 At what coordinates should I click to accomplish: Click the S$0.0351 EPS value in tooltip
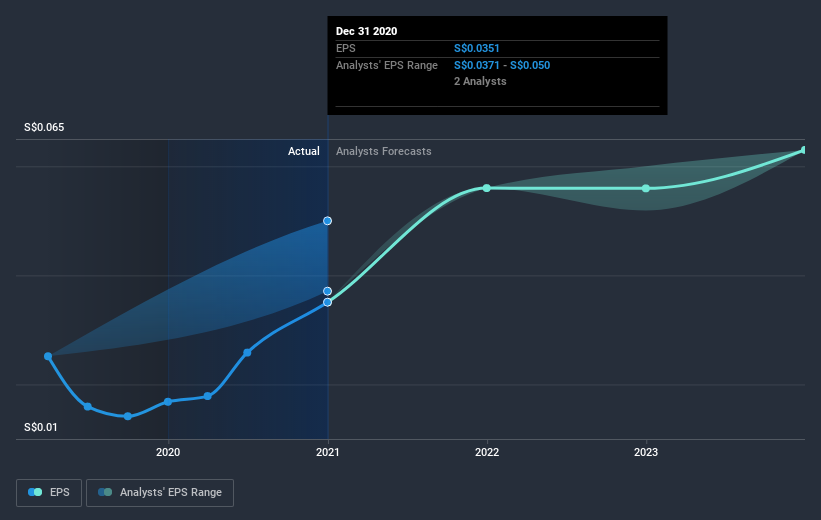[476, 48]
